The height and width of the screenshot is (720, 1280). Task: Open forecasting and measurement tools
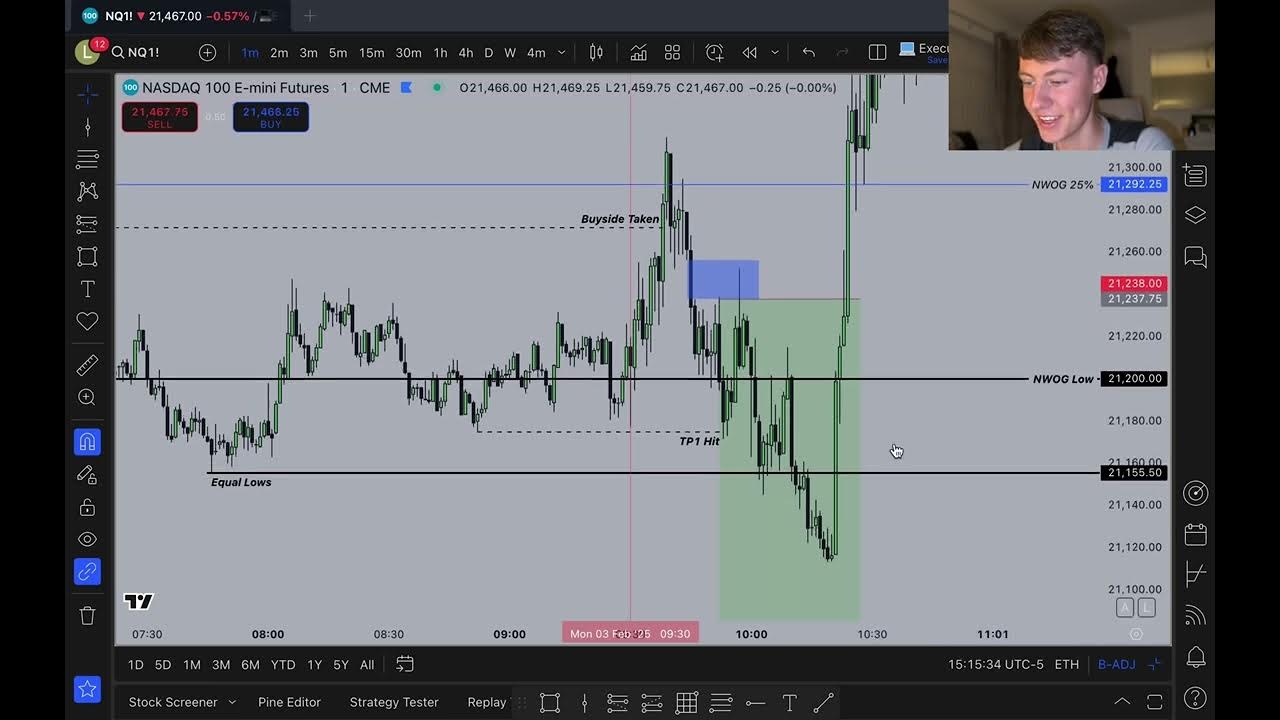click(87, 224)
